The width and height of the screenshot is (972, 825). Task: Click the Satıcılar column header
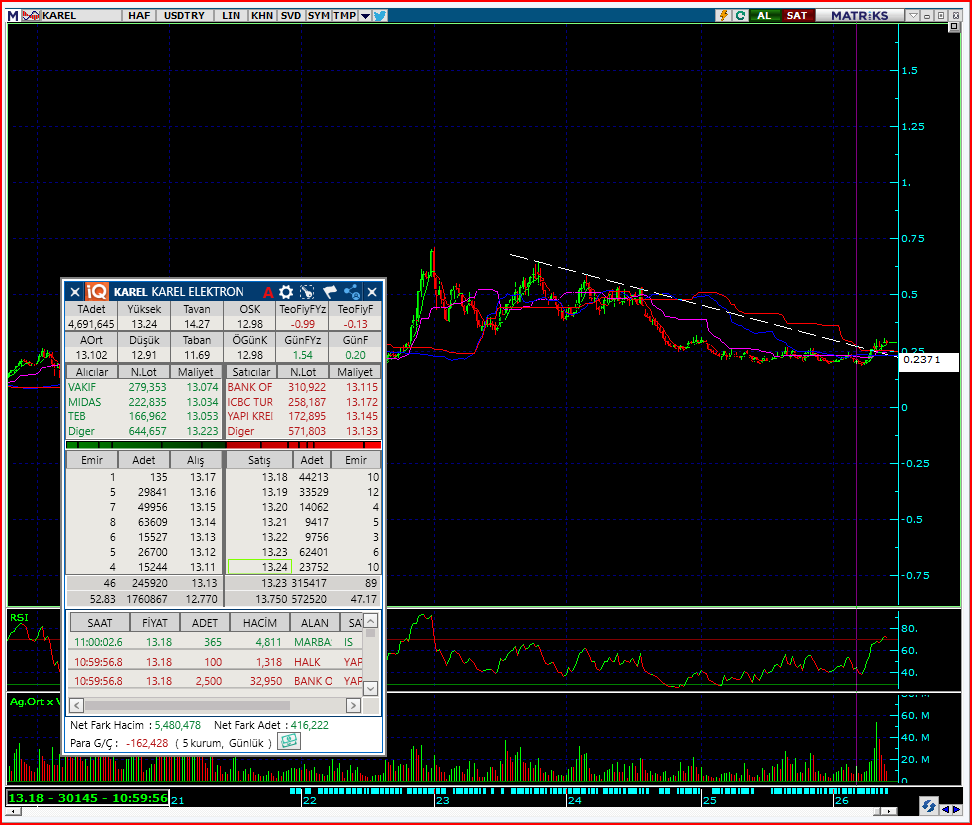251,372
